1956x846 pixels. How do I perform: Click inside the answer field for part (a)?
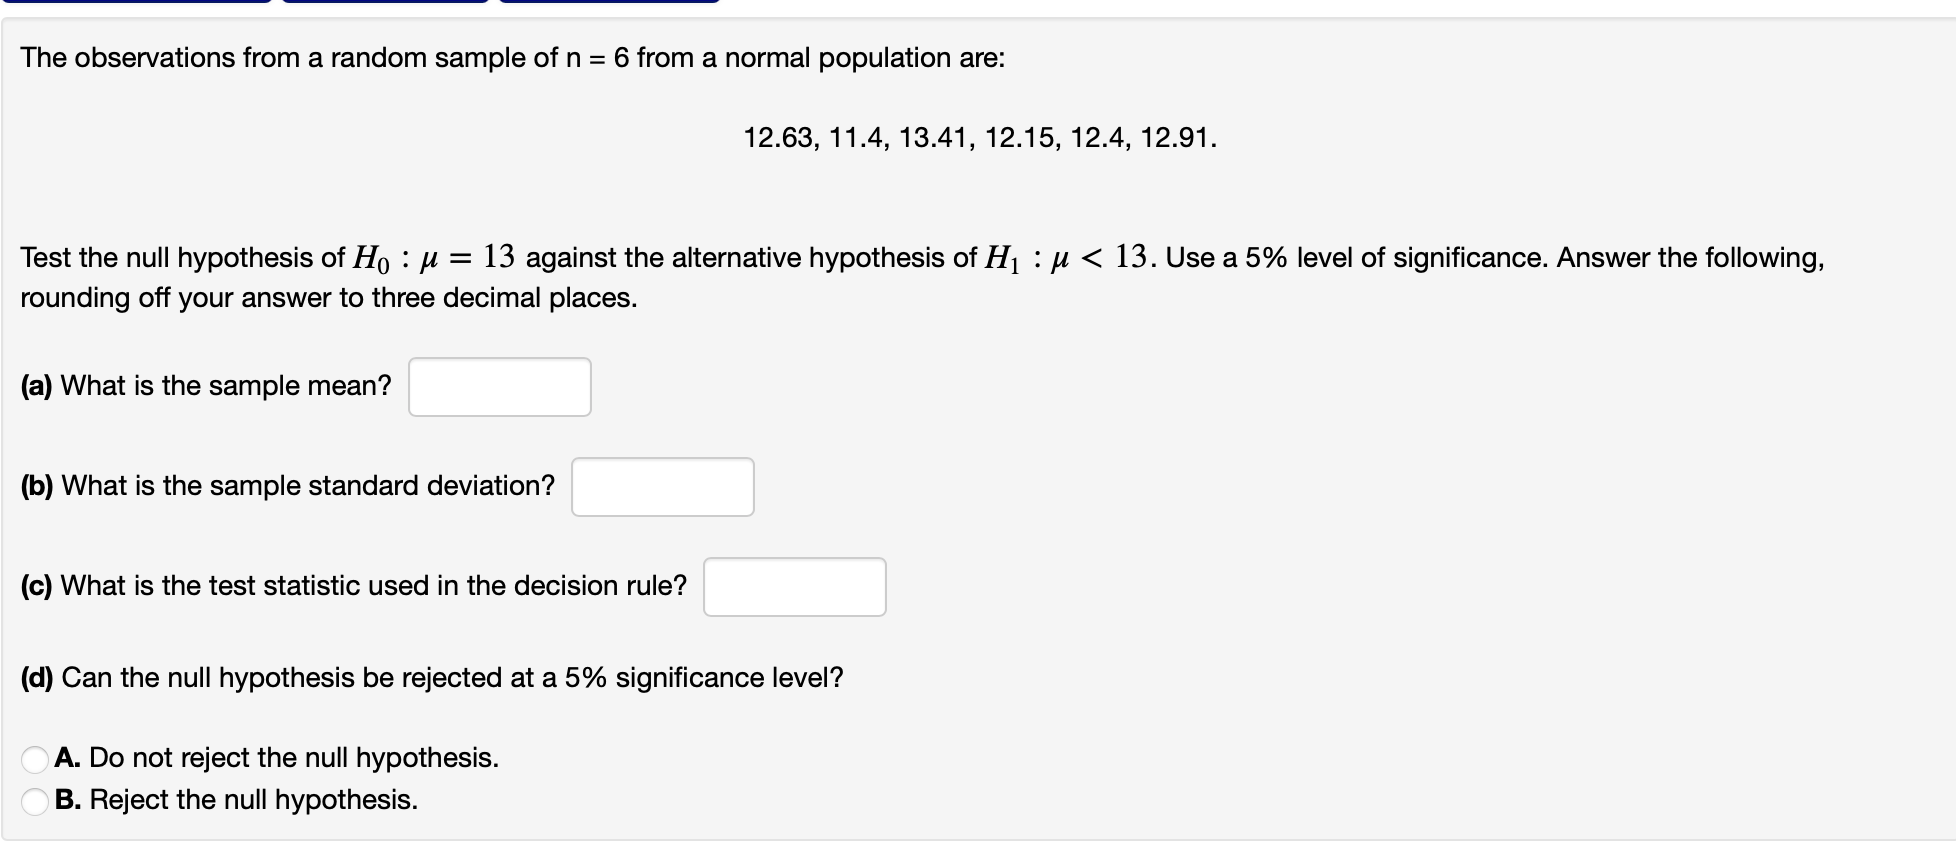tap(499, 386)
